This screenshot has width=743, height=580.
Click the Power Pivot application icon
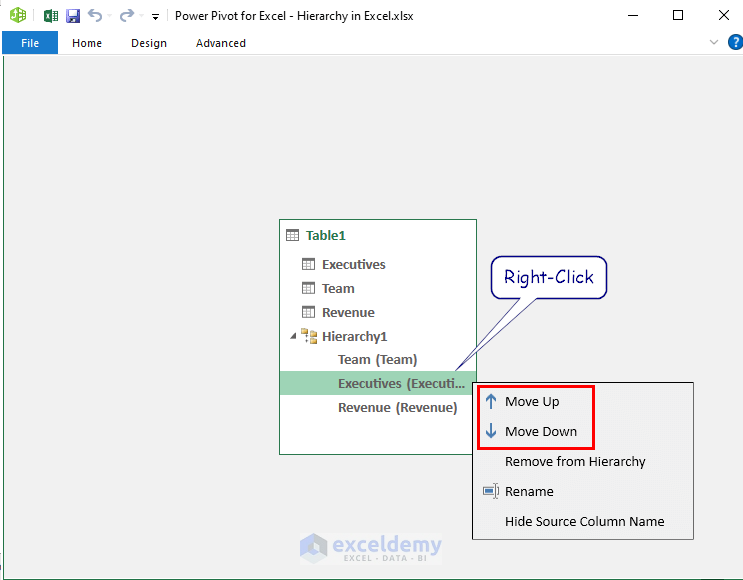coord(18,15)
